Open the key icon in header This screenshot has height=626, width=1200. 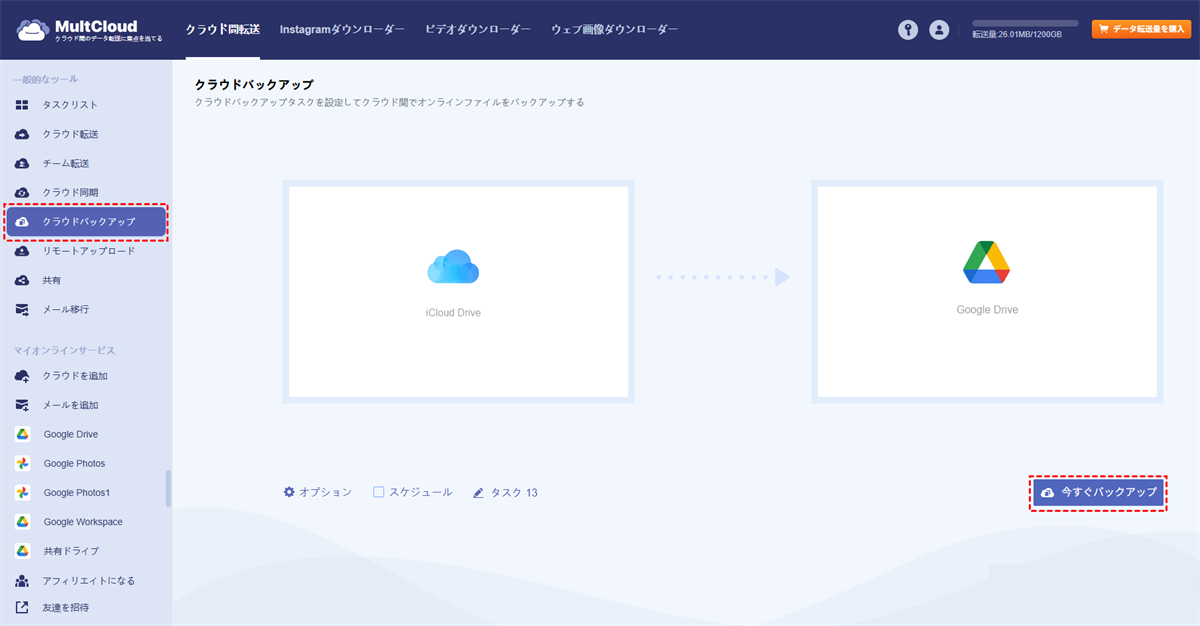click(x=907, y=30)
